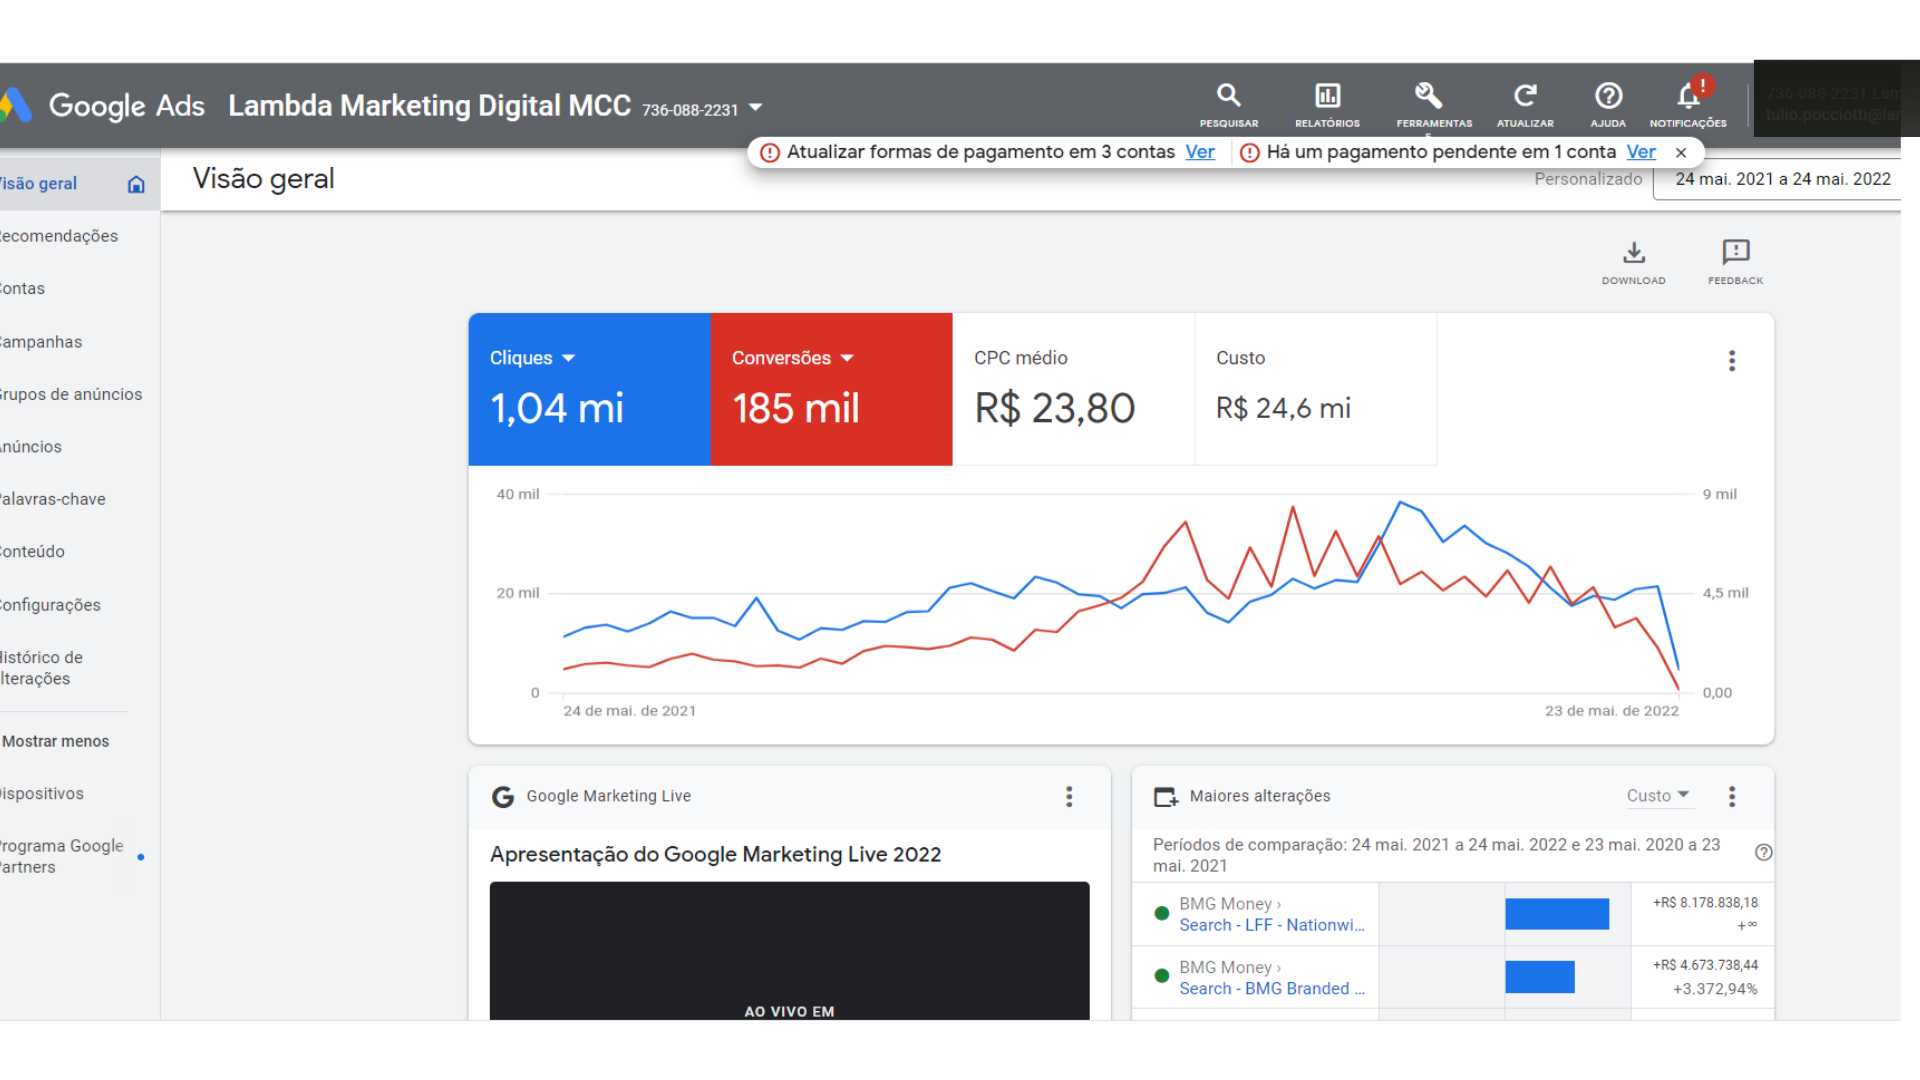Click the Maiores alterações card icon
1920x1080 pixels.
pos(1166,796)
